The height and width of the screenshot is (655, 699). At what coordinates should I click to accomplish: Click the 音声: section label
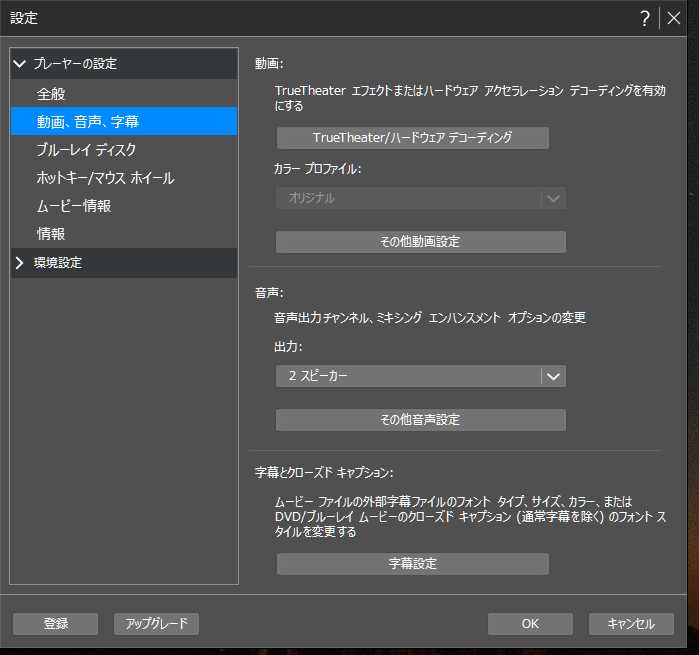(x=269, y=293)
